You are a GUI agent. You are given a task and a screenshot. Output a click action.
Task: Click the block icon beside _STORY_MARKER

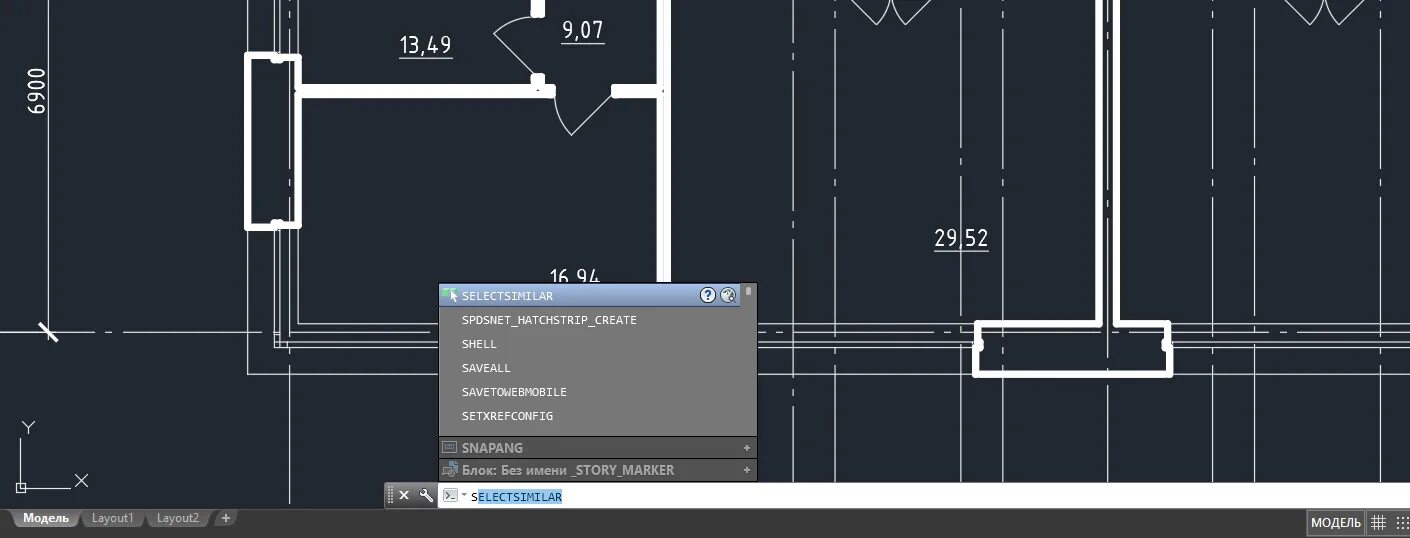click(450, 470)
